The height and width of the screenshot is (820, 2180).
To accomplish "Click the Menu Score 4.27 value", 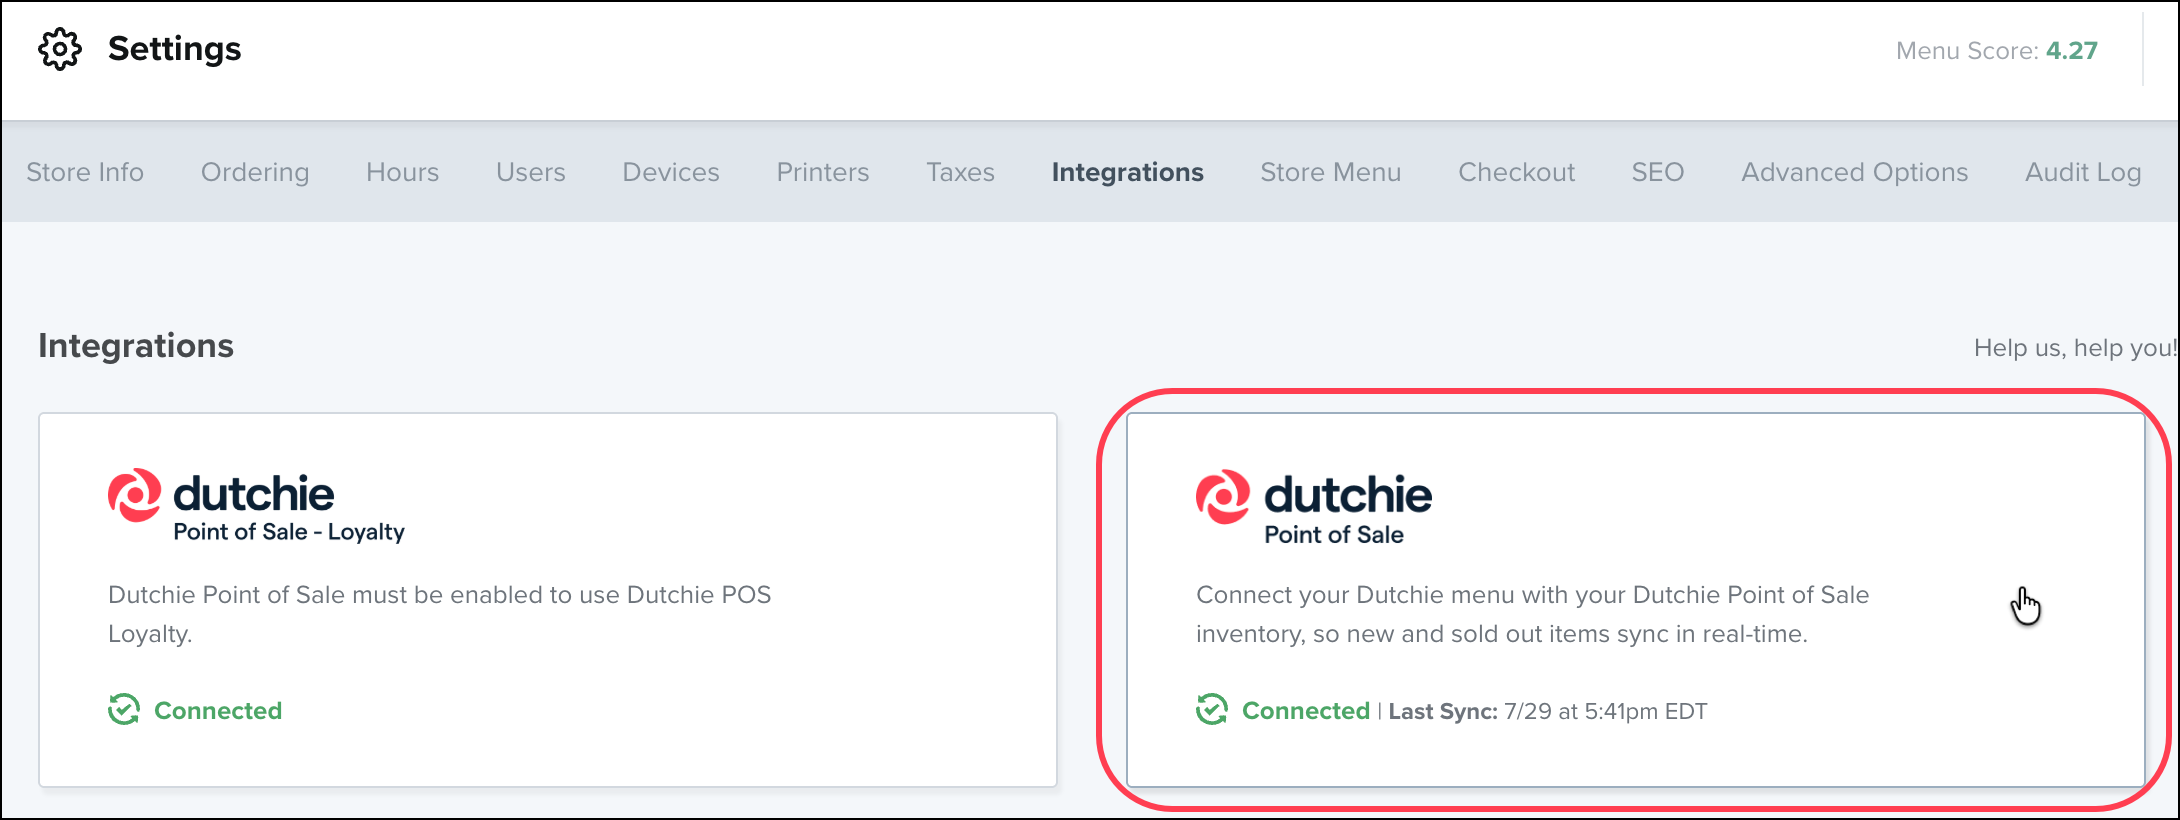I will pyautogui.click(x=2071, y=51).
